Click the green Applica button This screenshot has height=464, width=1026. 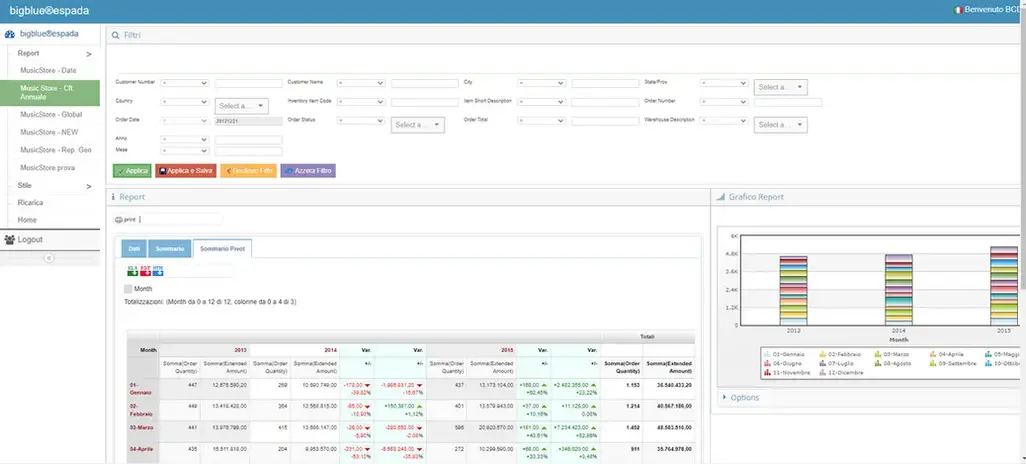[x=132, y=171]
